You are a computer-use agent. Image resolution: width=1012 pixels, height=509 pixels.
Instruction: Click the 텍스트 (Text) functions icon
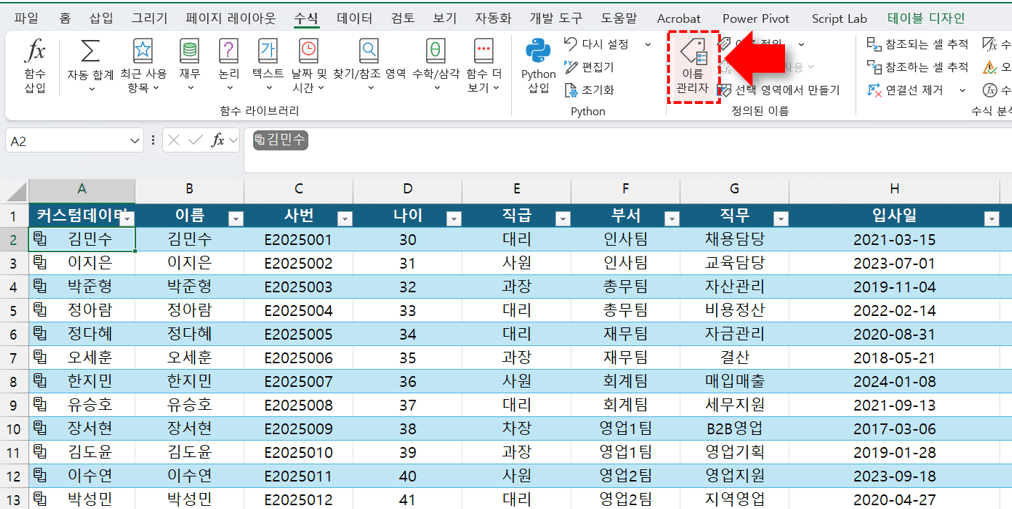coord(268,52)
